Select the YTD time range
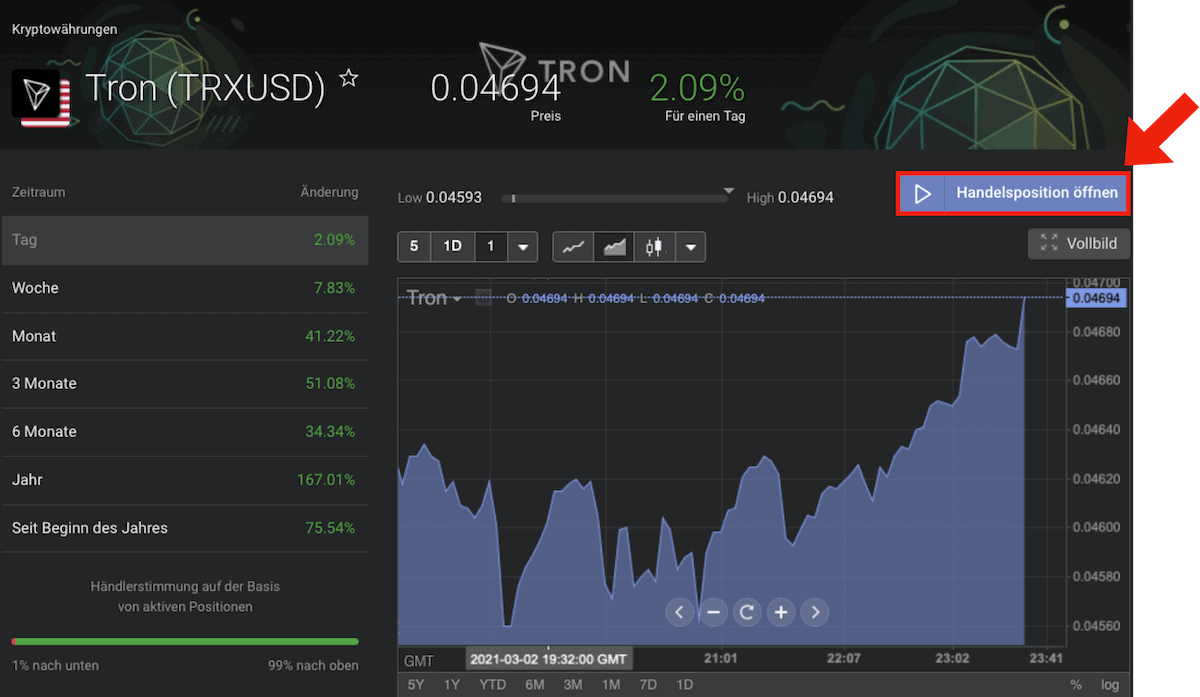Screen dimensions: 1200x697 click(x=492, y=685)
